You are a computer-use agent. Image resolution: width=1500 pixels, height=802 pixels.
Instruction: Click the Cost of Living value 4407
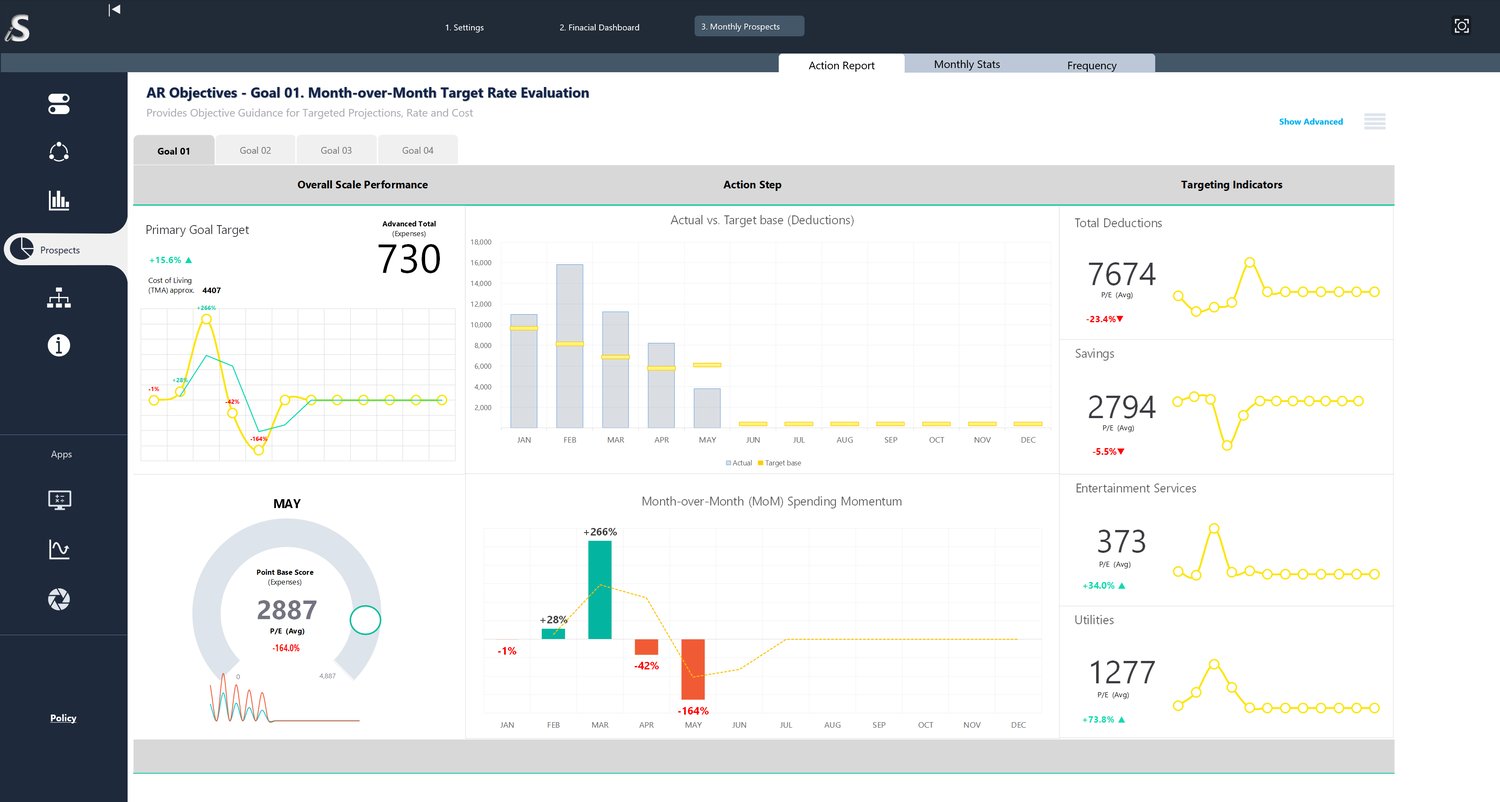point(211,291)
